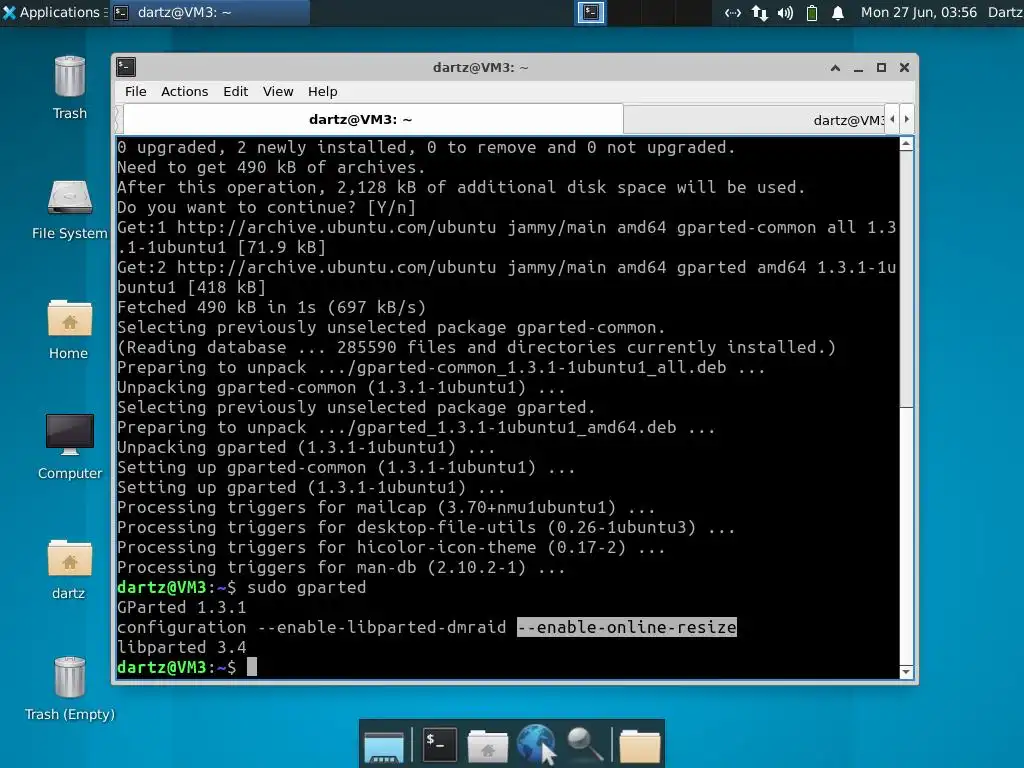The width and height of the screenshot is (1024, 768).
Task: Click the '--enable-libparted-dmraid' text
Action: pos(381,627)
